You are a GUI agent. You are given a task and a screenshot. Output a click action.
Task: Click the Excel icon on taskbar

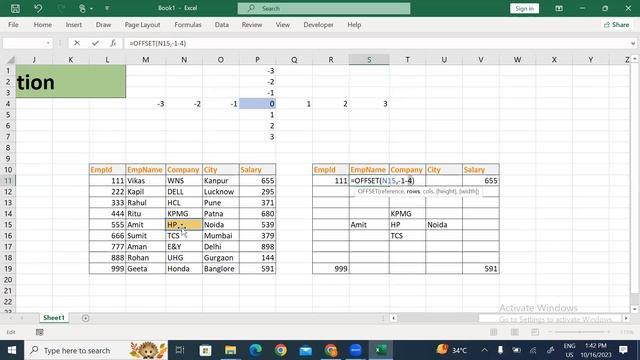click(381, 350)
